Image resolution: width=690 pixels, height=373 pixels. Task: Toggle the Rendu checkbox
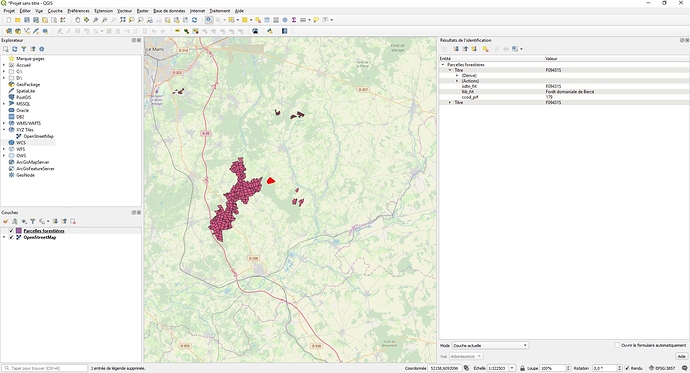pos(627,368)
